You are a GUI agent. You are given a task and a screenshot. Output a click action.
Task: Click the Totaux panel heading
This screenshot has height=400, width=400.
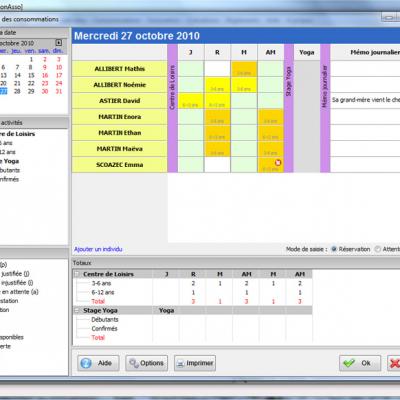point(82,263)
